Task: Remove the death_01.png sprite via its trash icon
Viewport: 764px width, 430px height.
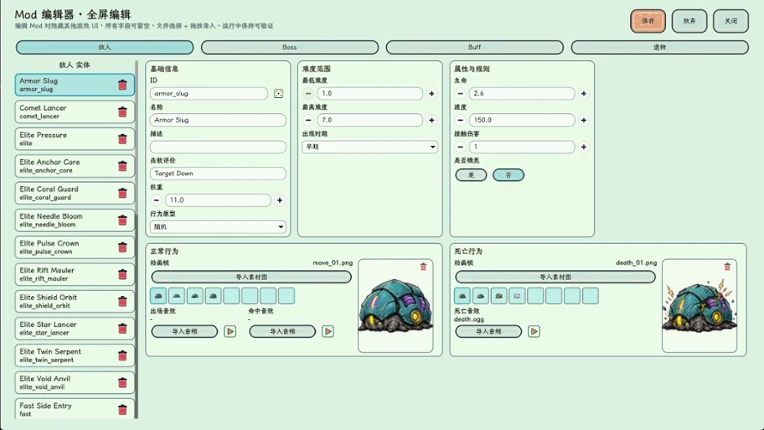Action: [727, 266]
